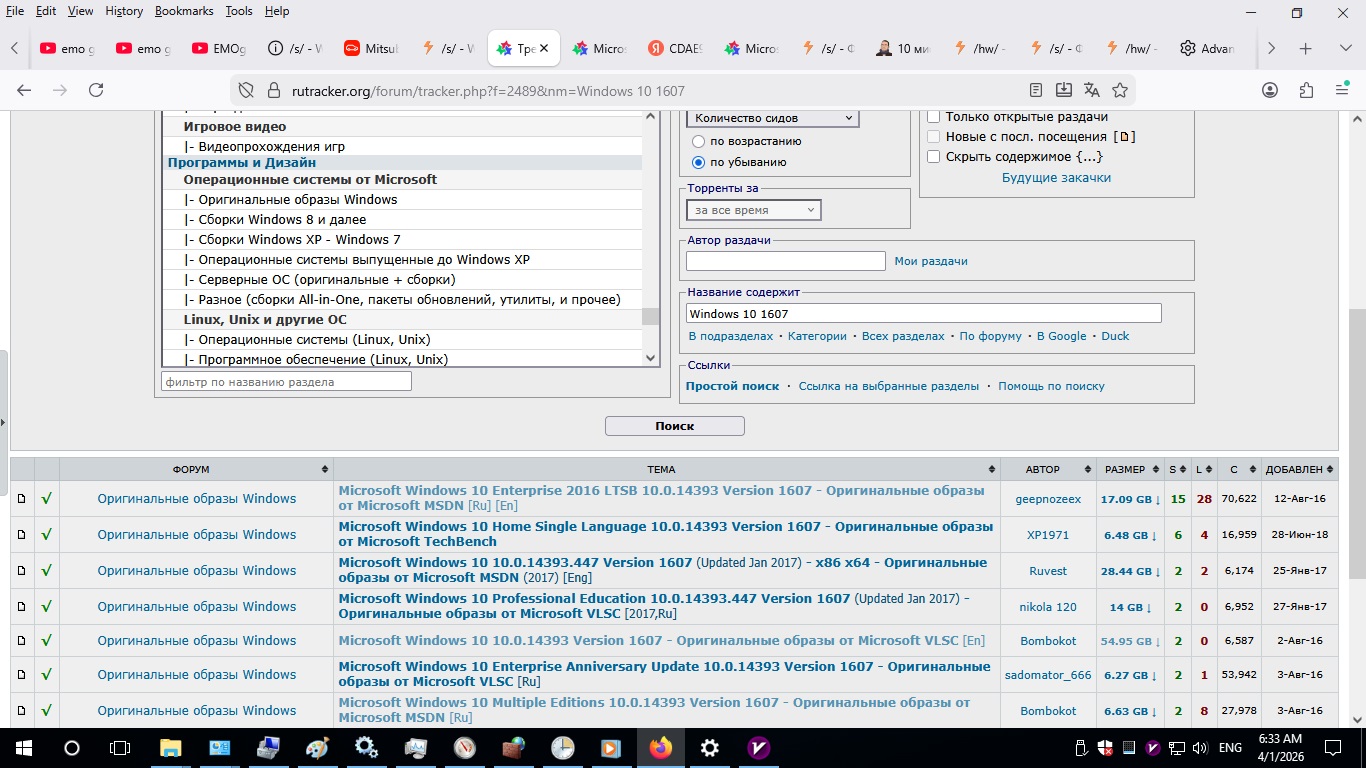Click the post icon in the geepnozeex row
1366x768 pixels.
pyautogui.click(x=22, y=499)
